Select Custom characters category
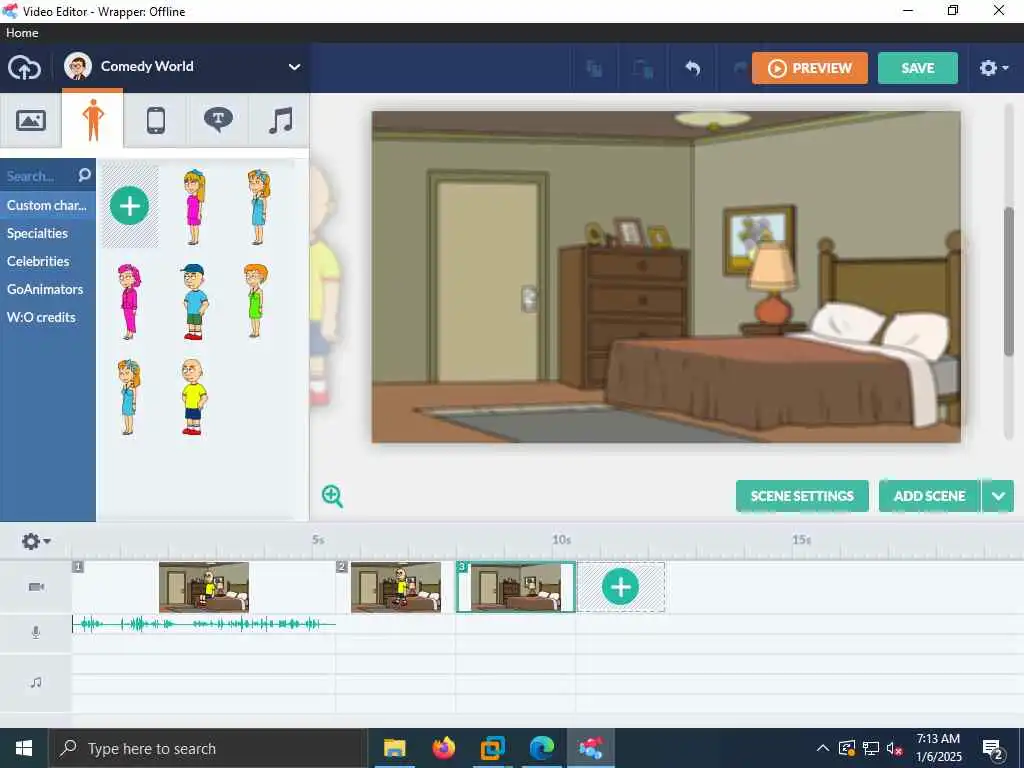The width and height of the screenshot is (1024, 768). coord(47,205)
